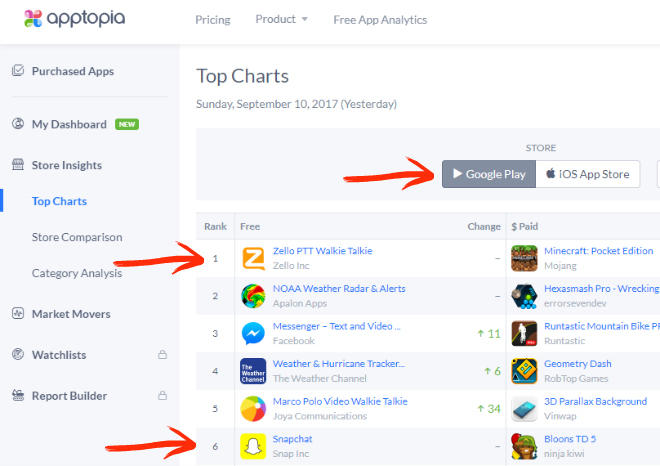Open the Marco Polo app icon
The image size is (660, 466).
[254, 408]
